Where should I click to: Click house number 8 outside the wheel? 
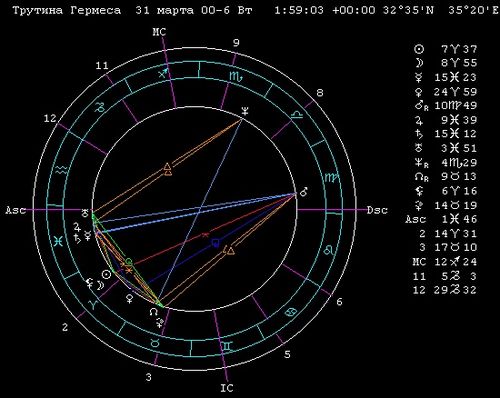pyautogui.click(x=320, y=92)
